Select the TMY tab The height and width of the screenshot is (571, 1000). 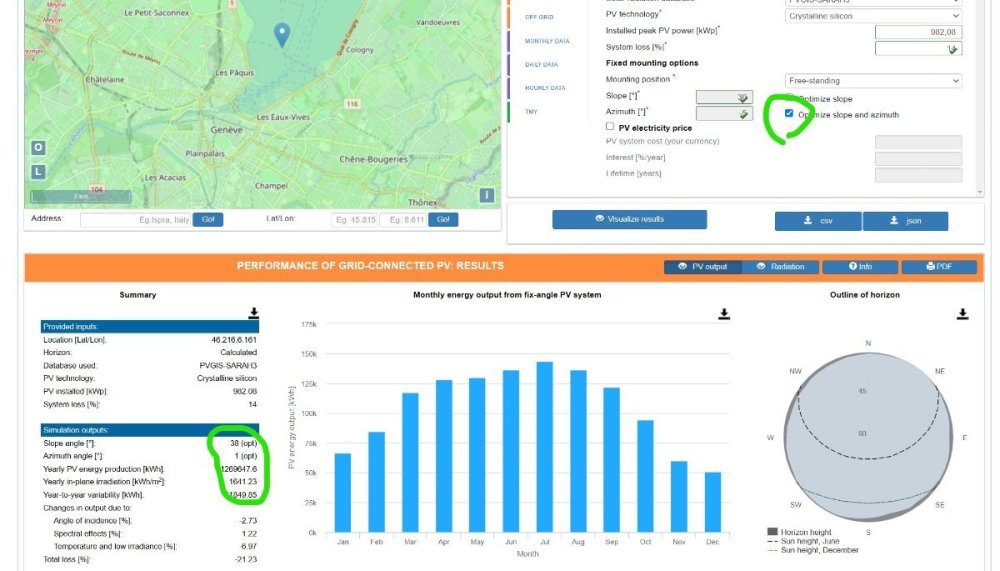click(x=531, y=112)
